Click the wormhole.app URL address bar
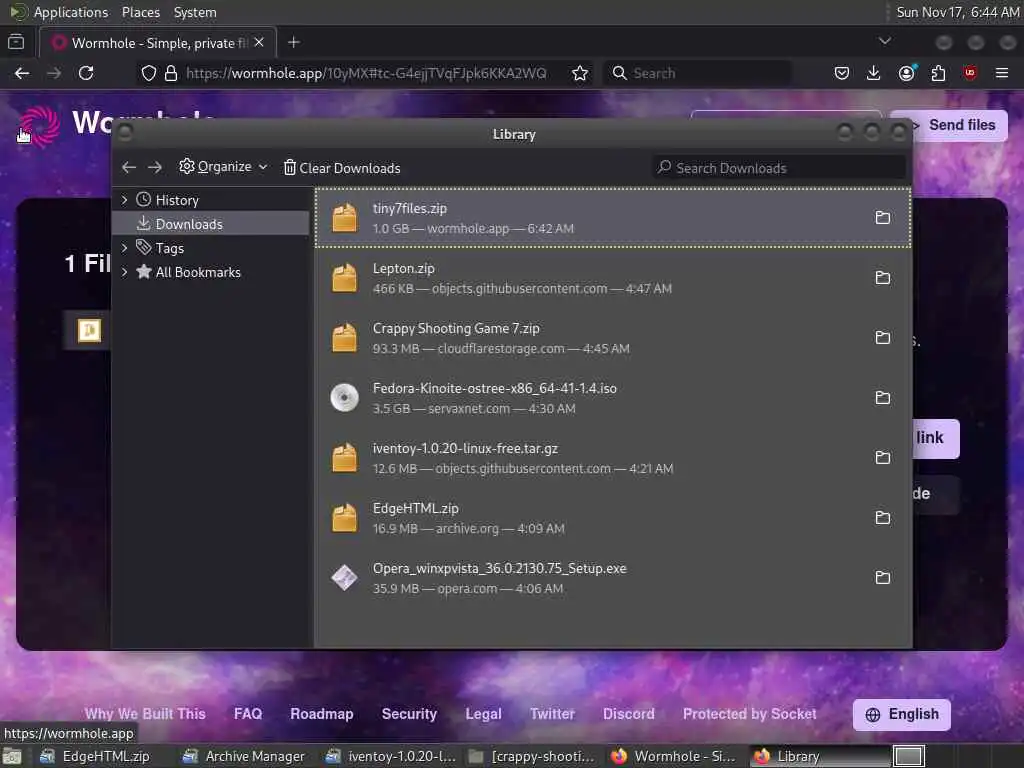This screenshot has width=1024, height=768. (x=366, y=73)
